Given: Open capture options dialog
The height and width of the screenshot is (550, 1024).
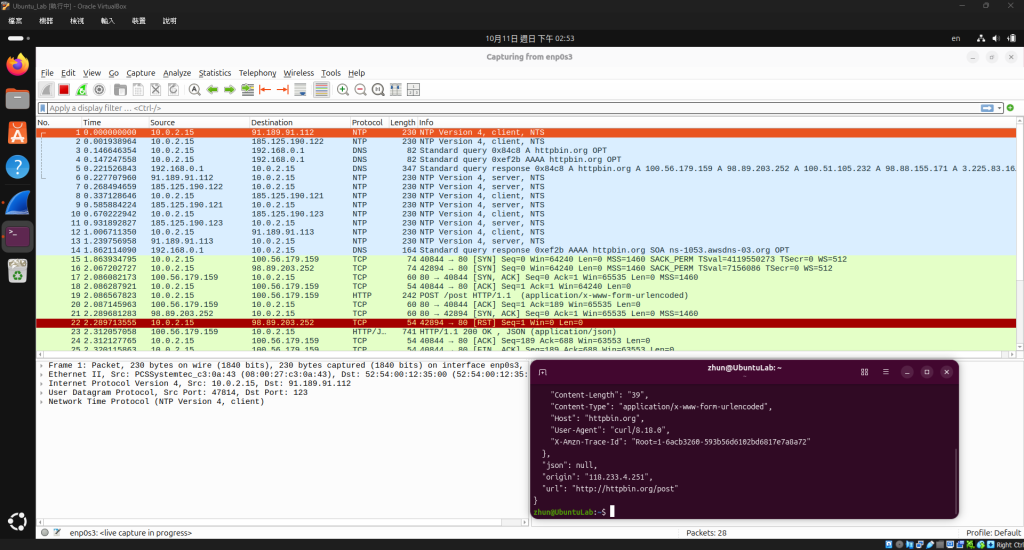Looking at the screenshot, I should point(99,90).
